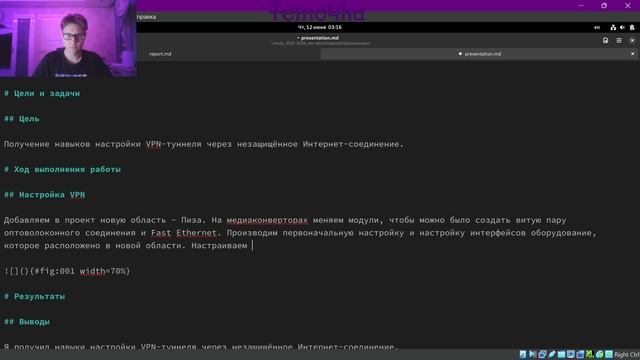This screenshot has height=360, width=640.
Task: Open the clock showing Чт, 12 июня 03:16
Action: 320,27
